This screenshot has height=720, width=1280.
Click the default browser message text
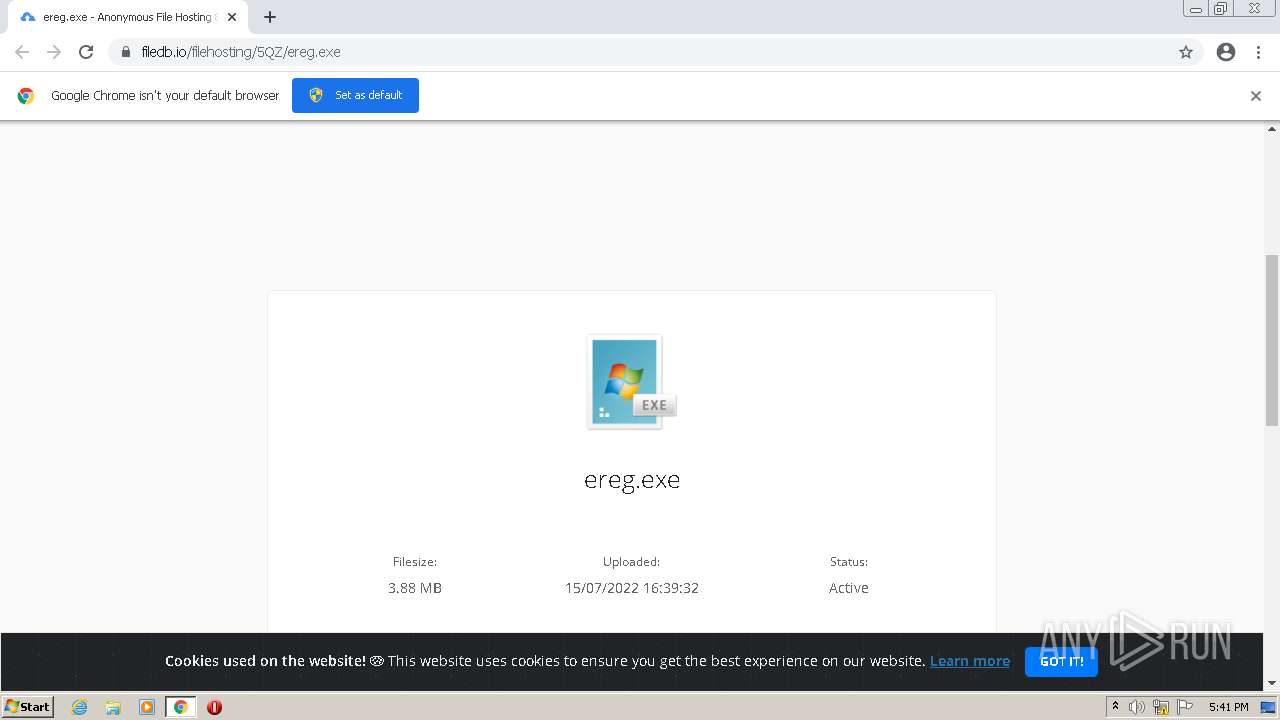coord(165,96)
